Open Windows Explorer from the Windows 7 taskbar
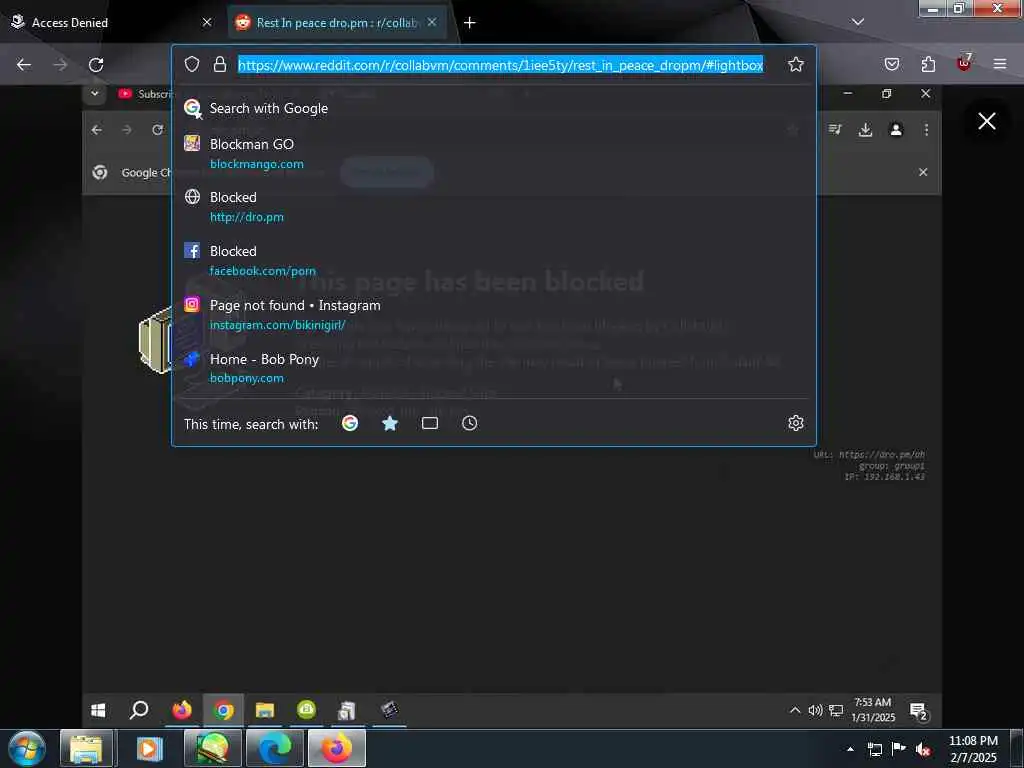 [86, 748]
